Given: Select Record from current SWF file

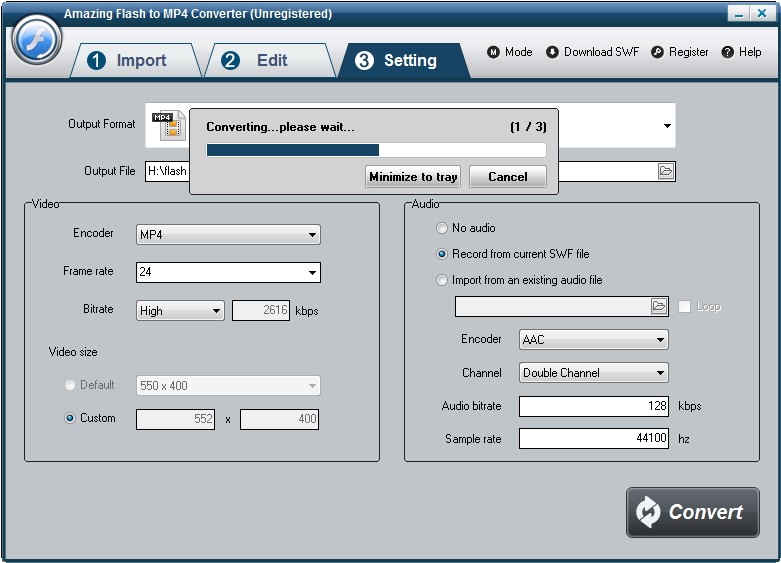Looking at the screenshot, I should [441, 254].
